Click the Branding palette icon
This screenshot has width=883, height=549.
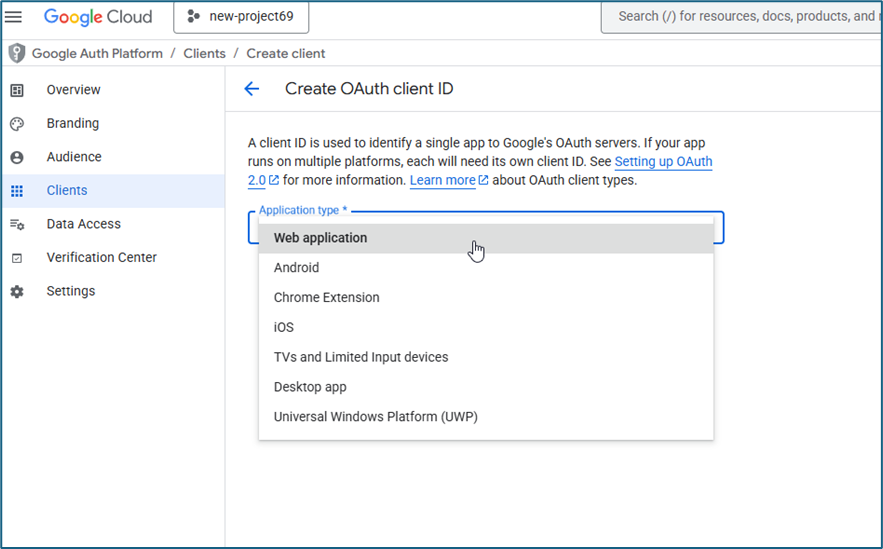(17, 124)
